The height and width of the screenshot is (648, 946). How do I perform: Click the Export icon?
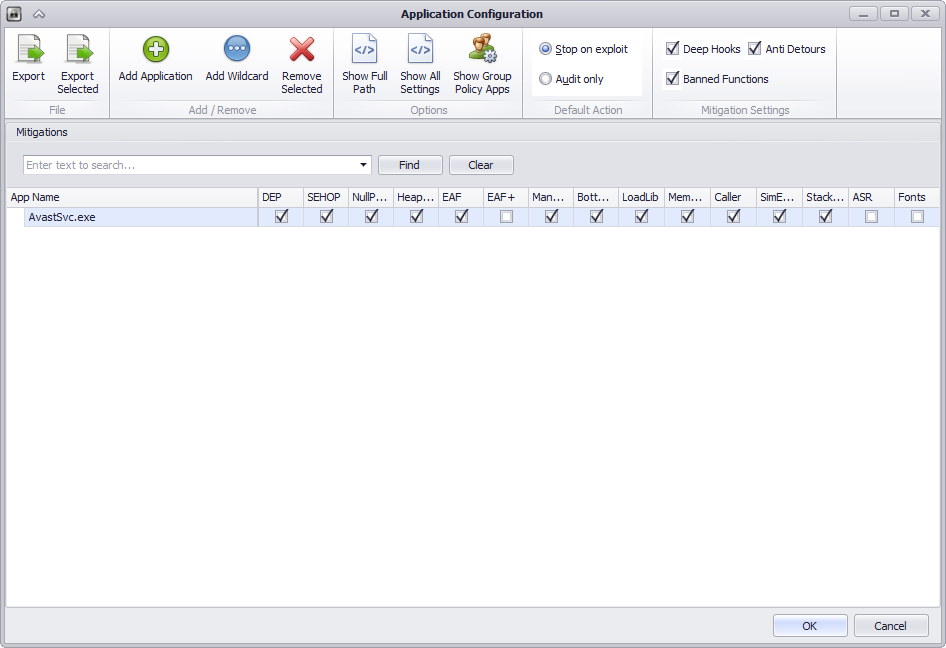28,50
